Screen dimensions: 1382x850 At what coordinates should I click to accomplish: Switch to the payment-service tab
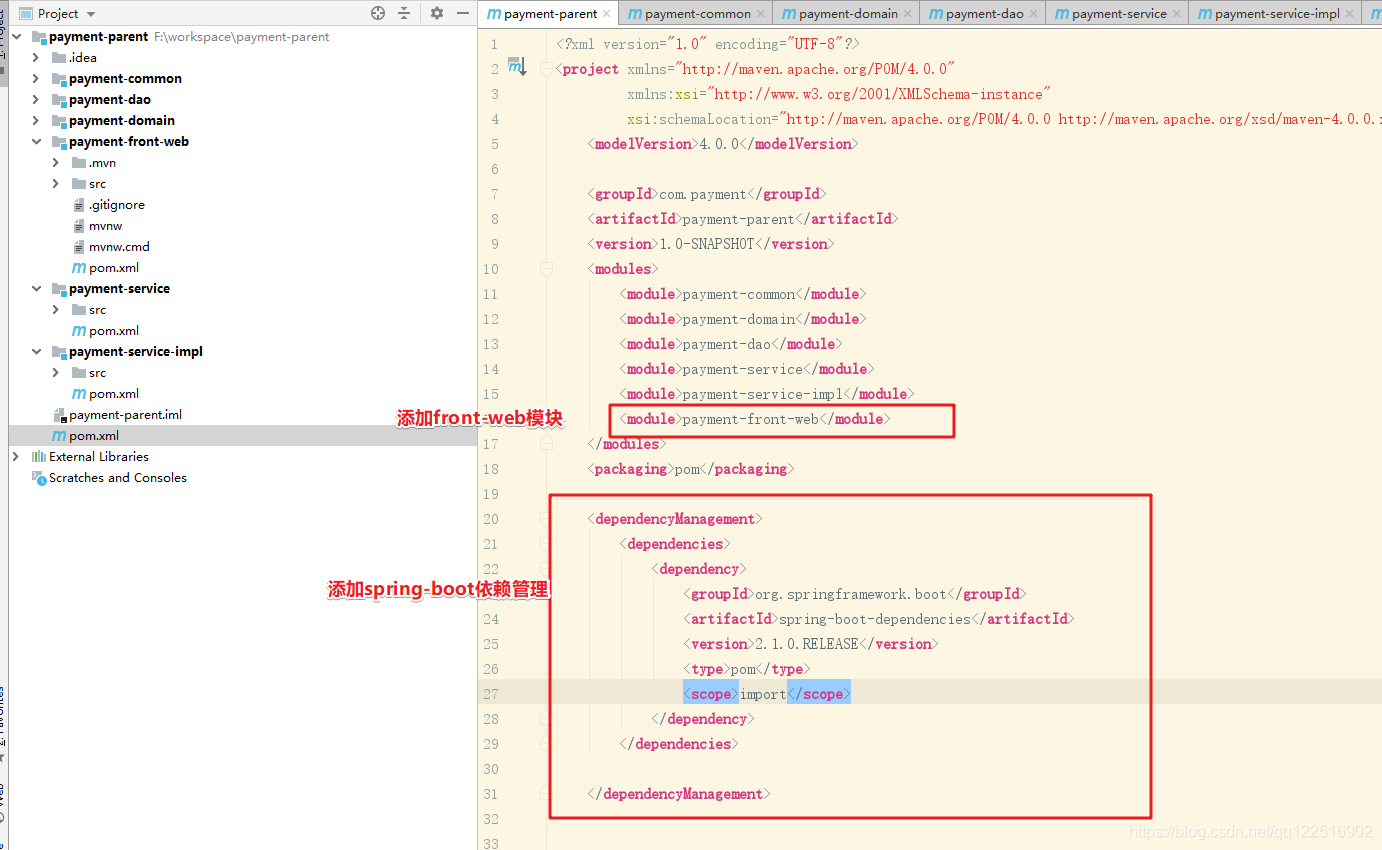(1117, 14)
